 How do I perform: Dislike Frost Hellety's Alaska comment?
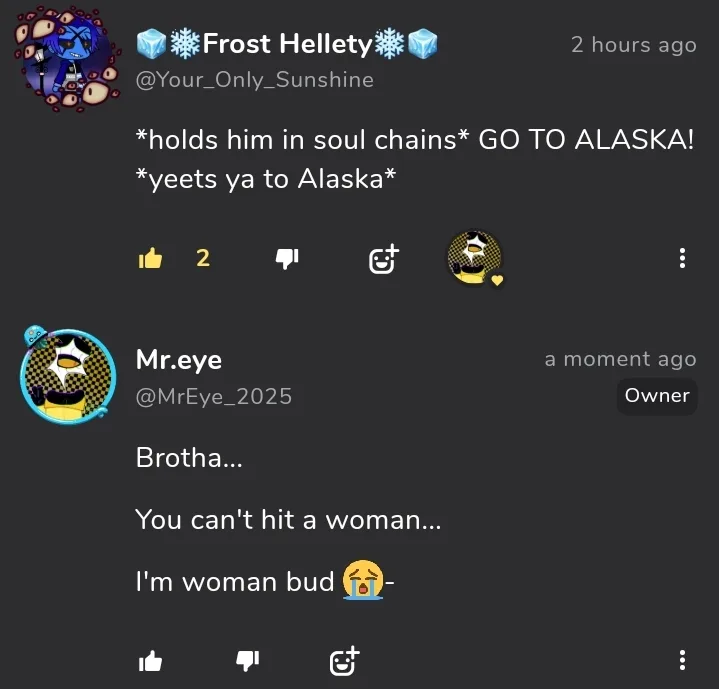(x=287, y=259)
